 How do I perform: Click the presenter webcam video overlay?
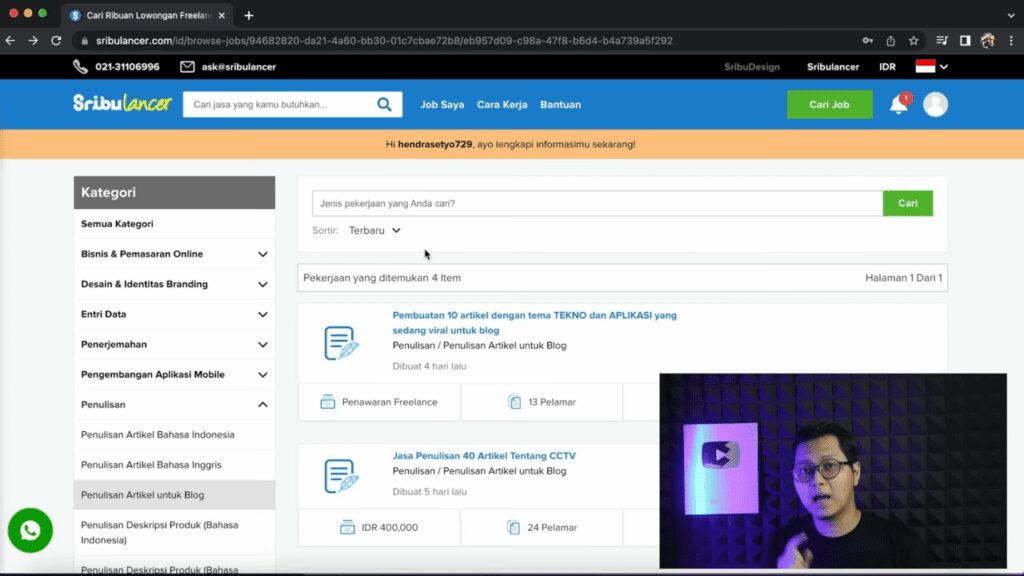pos(833,471)
